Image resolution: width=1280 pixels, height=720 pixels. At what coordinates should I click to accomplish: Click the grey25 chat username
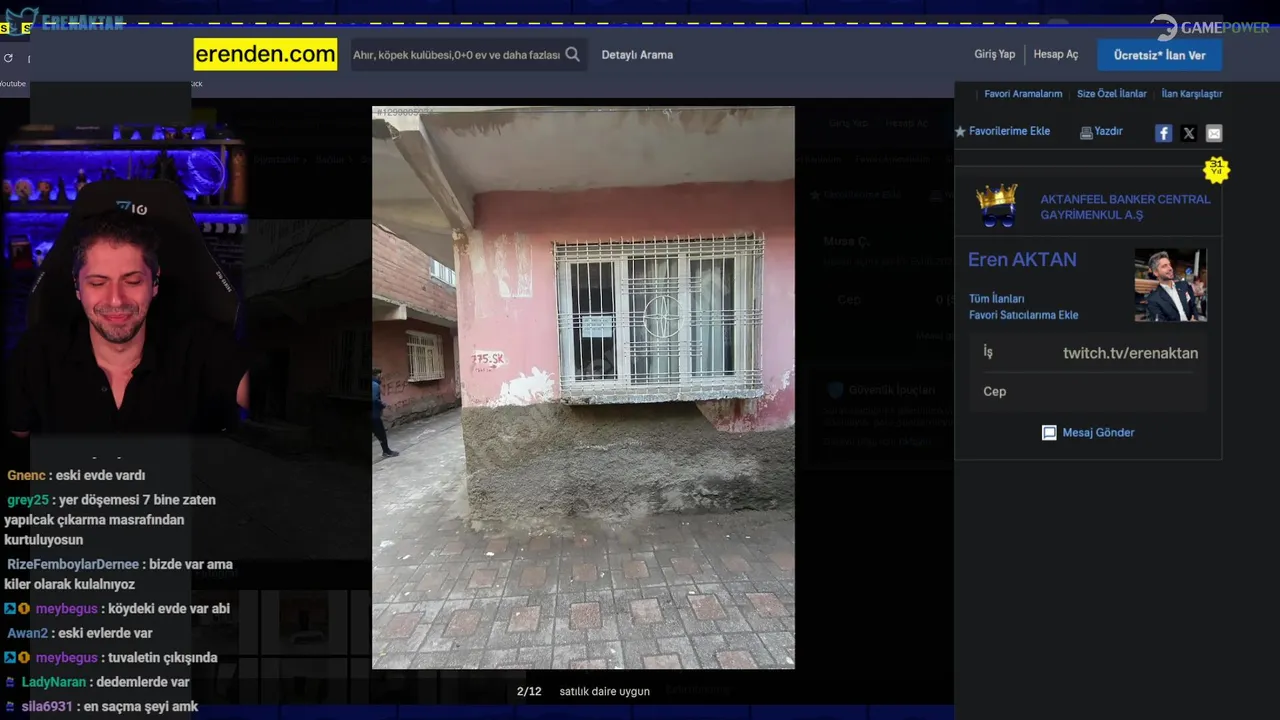[x=28, y=500]
